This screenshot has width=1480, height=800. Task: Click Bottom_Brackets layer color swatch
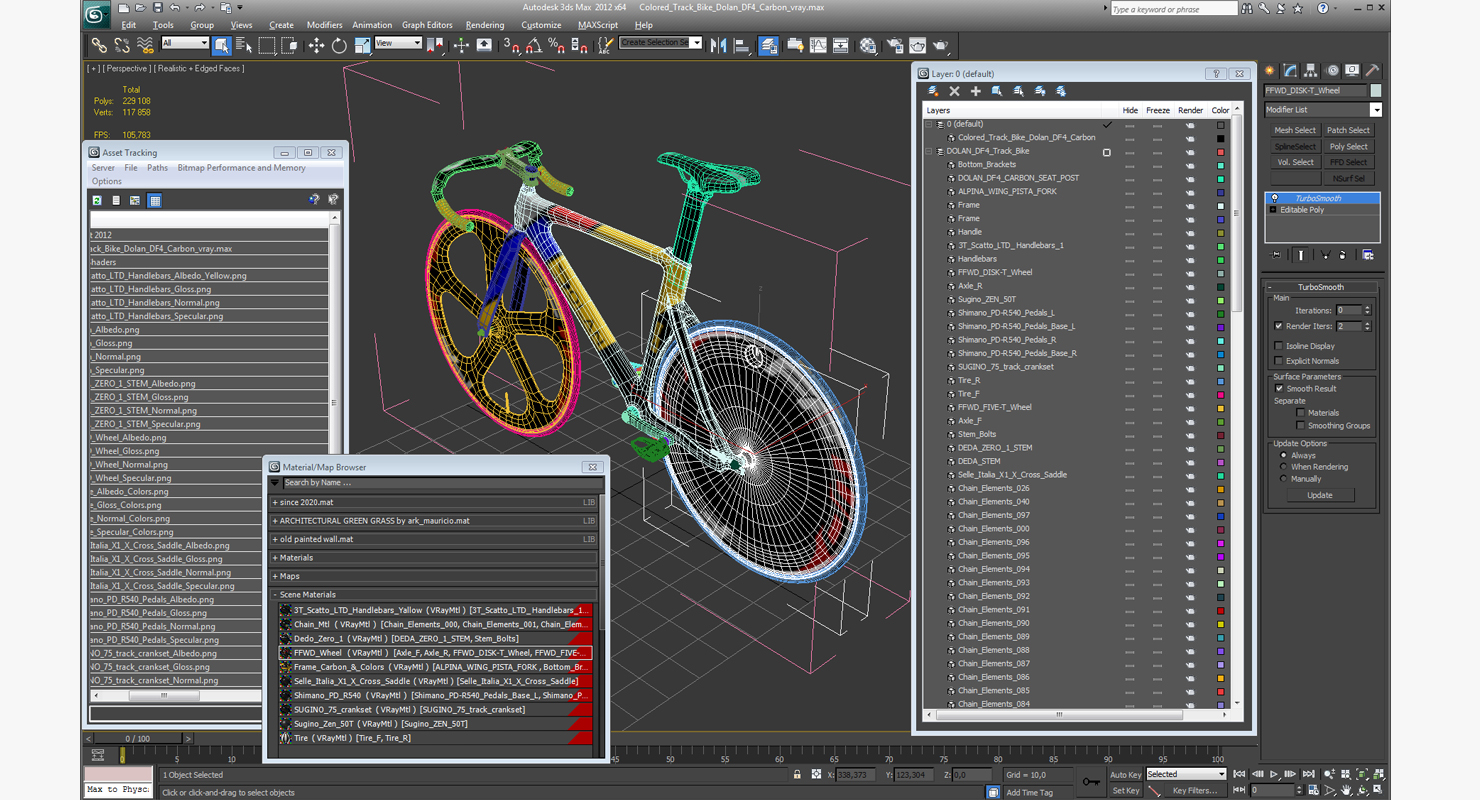tap(1221, 165)
